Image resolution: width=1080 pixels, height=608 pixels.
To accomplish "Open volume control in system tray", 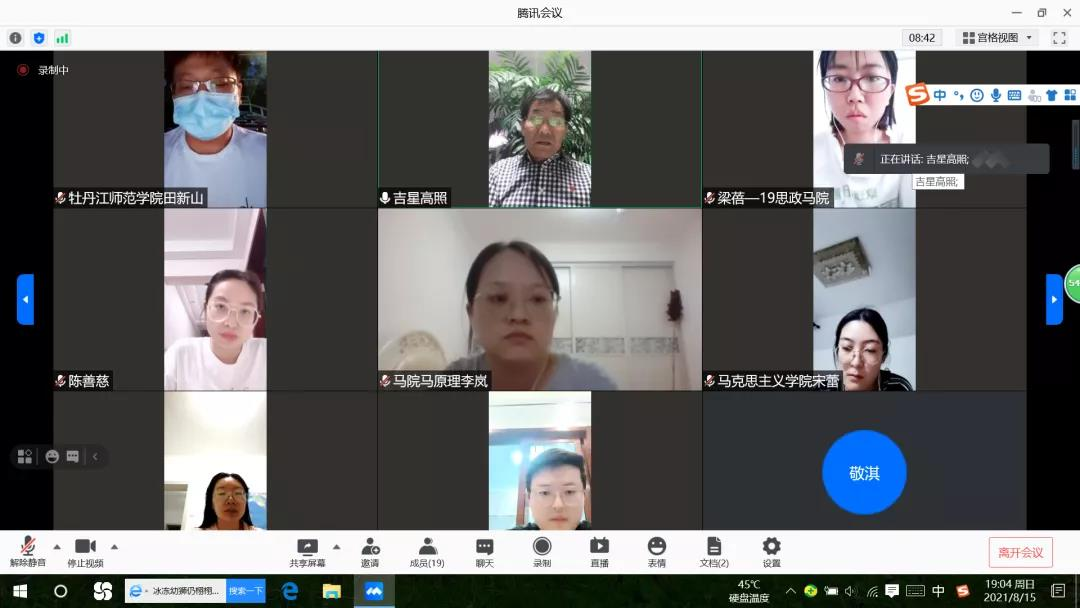I will (851, 591).
